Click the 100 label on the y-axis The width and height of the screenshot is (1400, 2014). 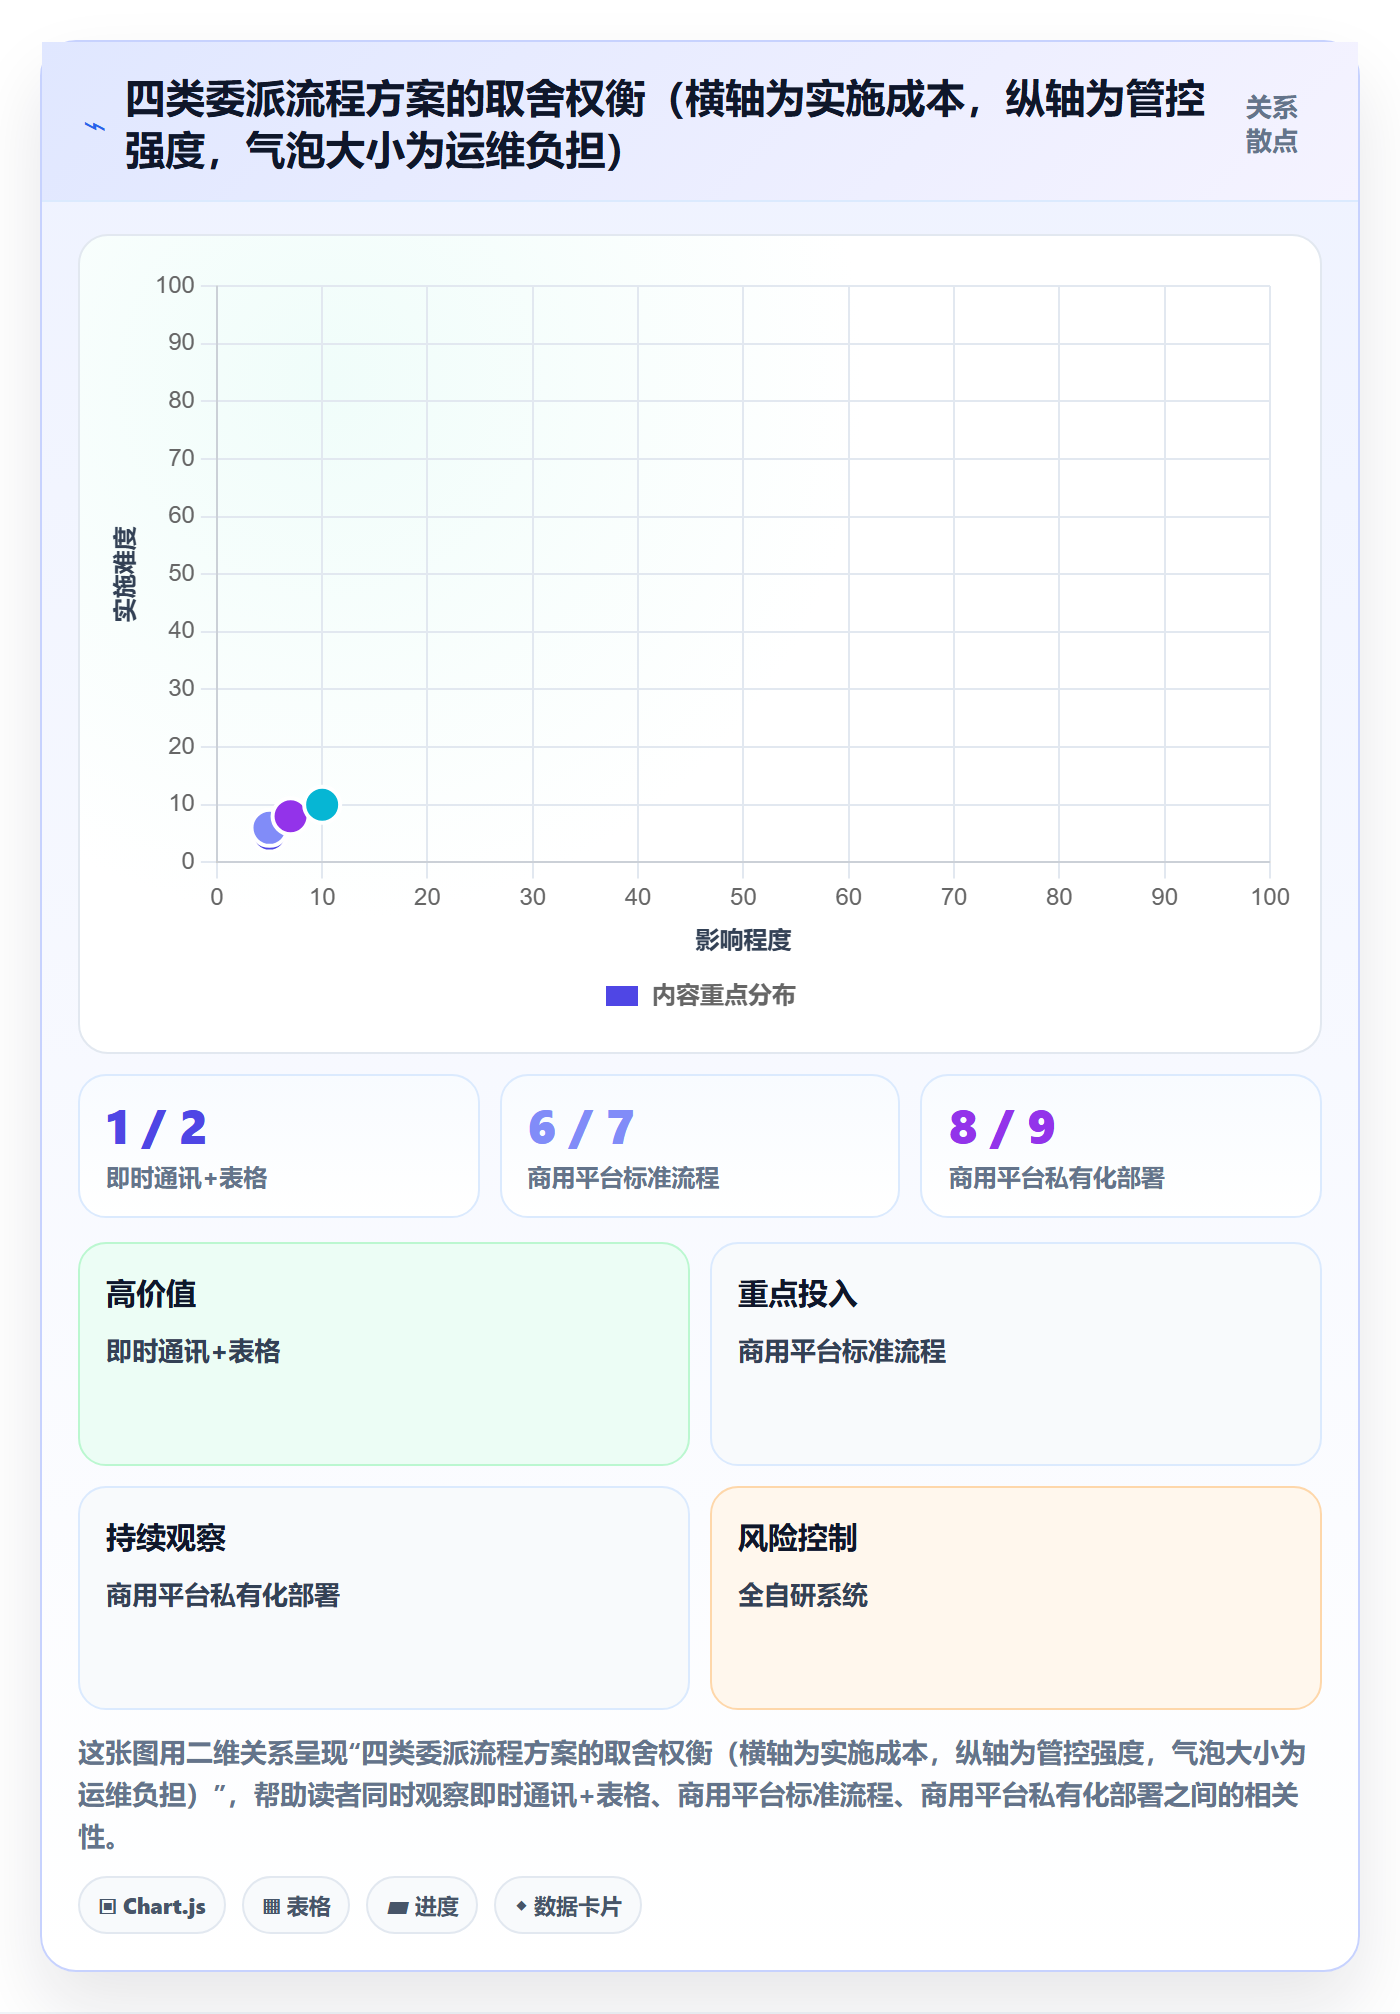[x=175, y=285]
